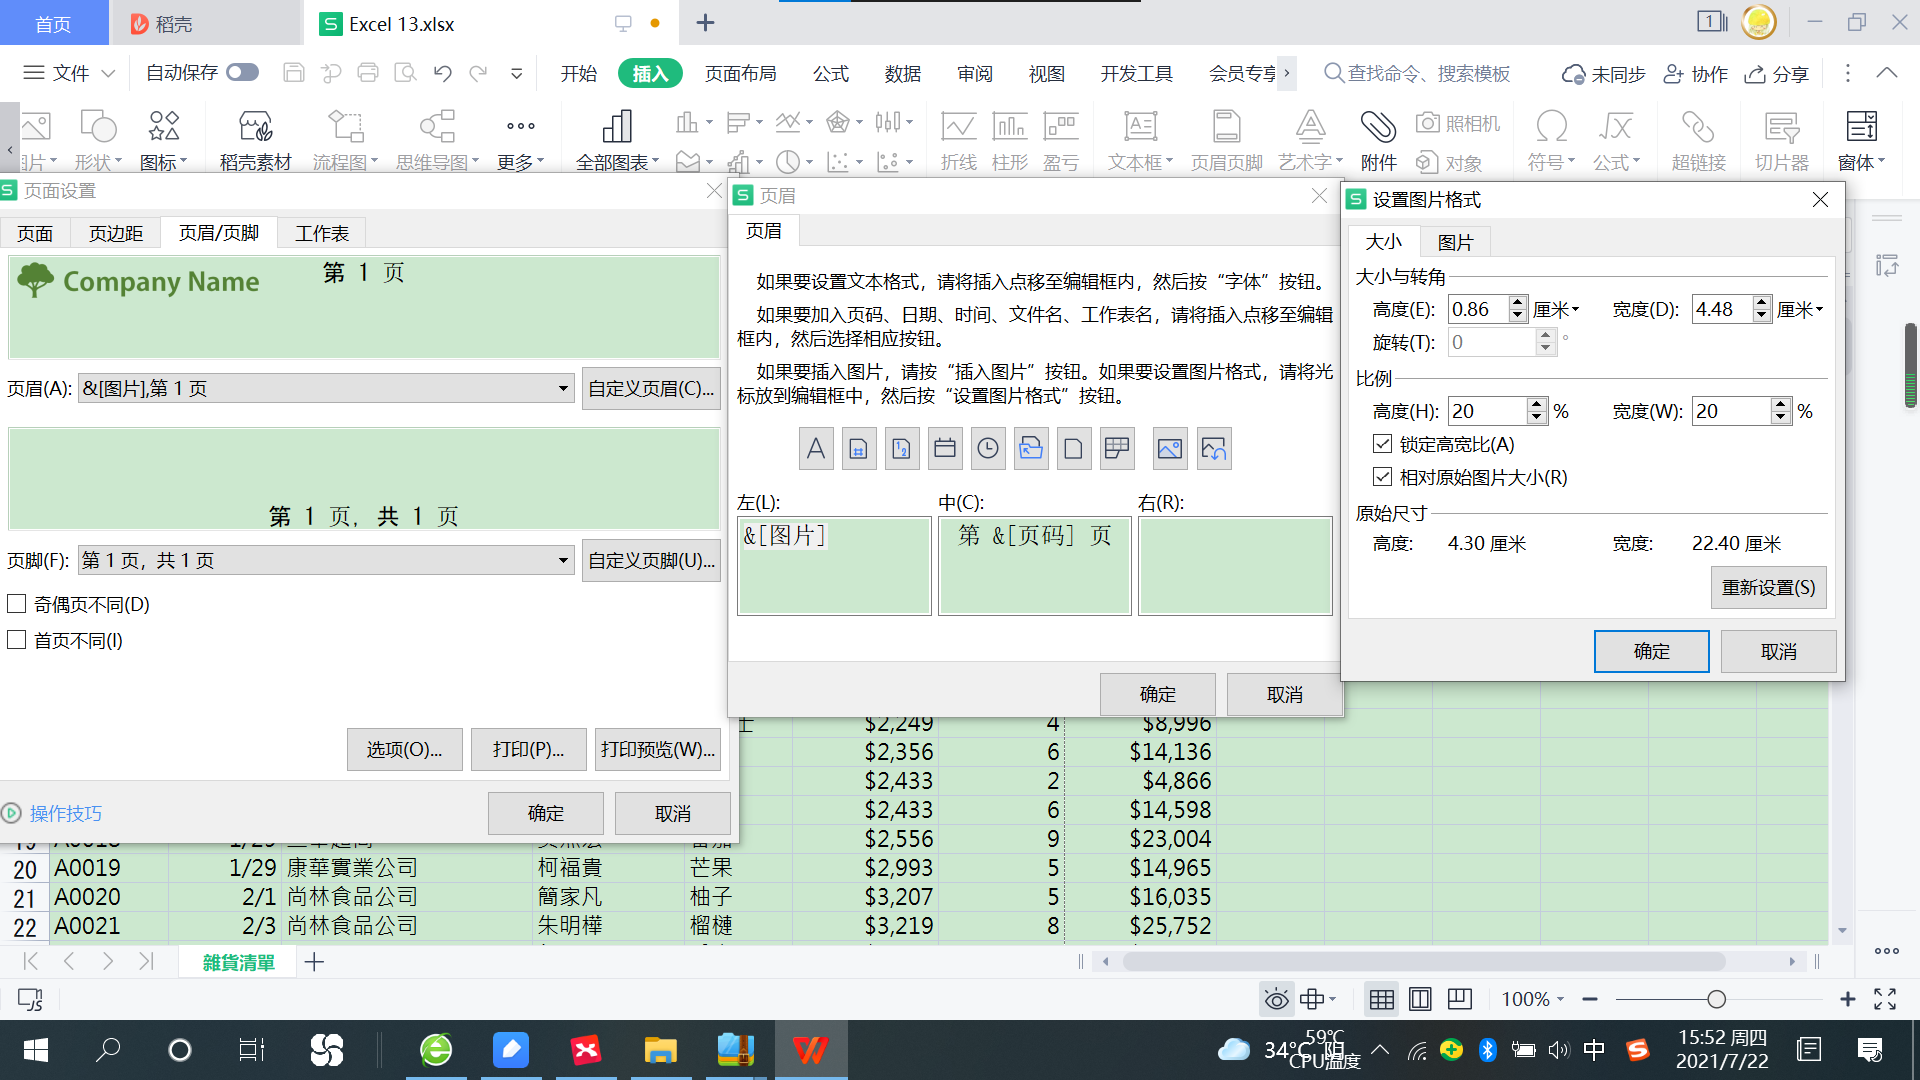Click the 重新设置 reset button
This screenshot has height=1080, width=1920.
(1768, 587)
